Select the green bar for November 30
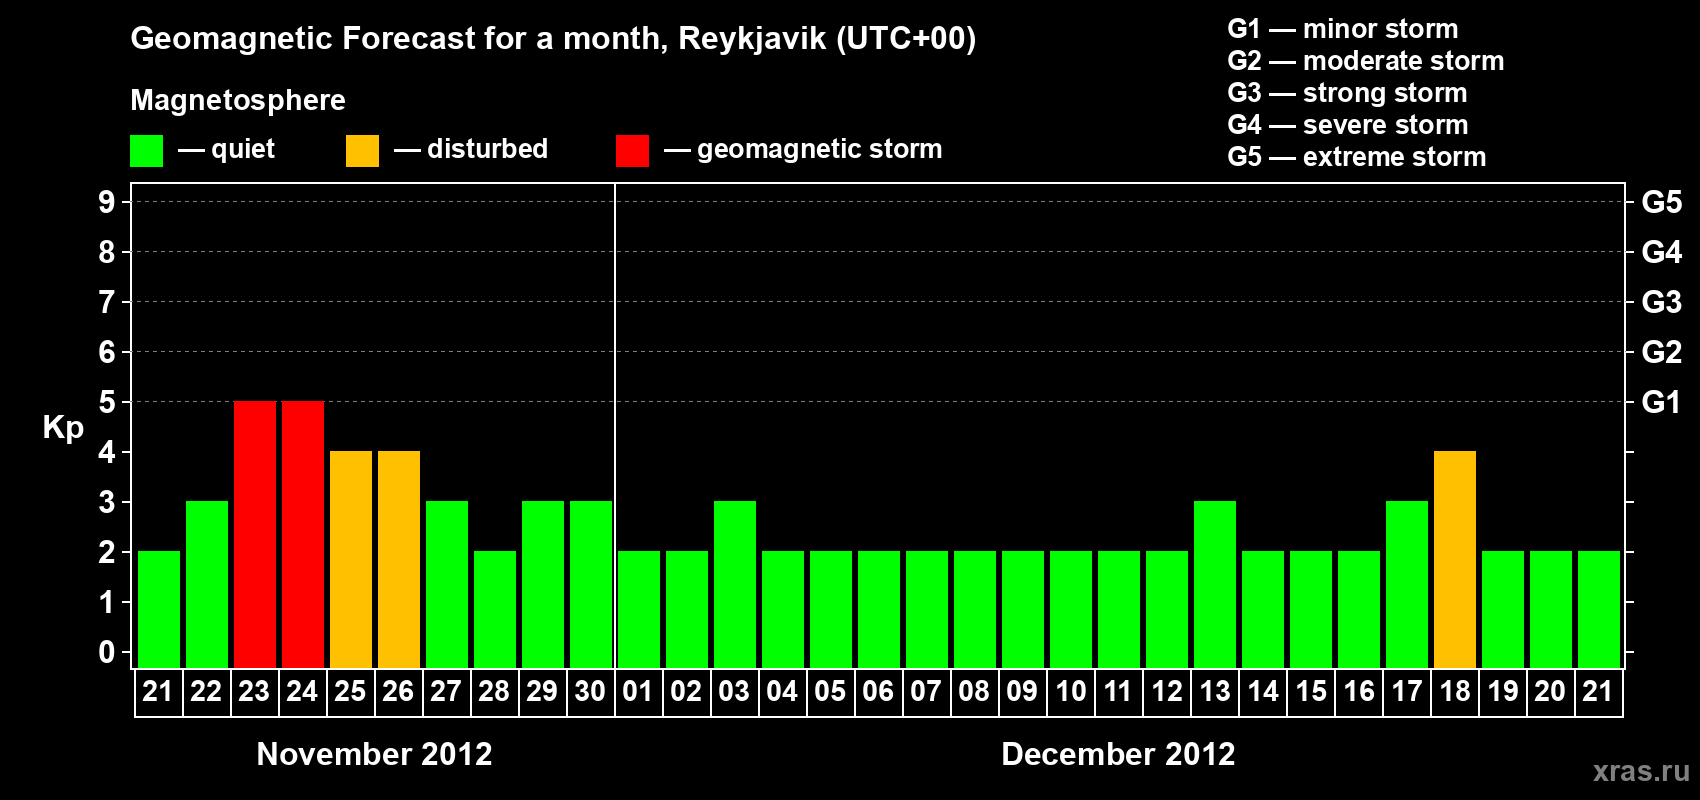Viewport: 1700px width, 800px height. [x=591, y=585]
